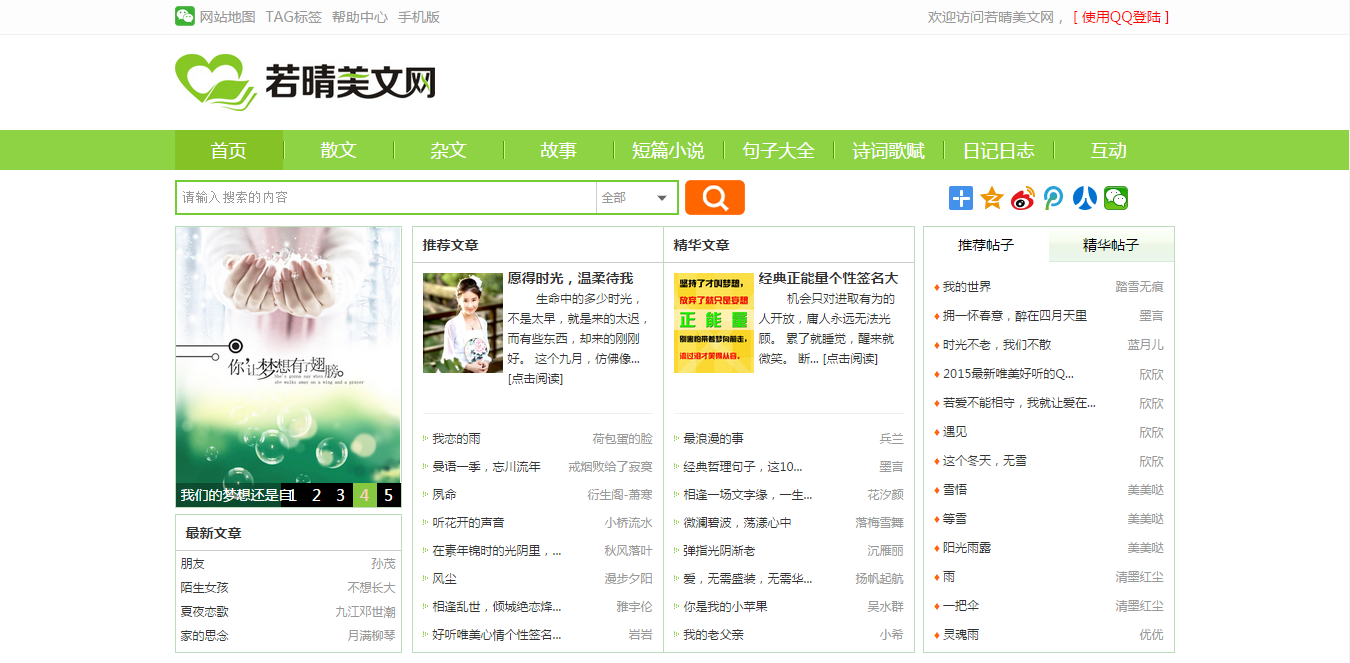Screen dimensions: 1350x663
Task: Select slide 5 in banner carousel
Action: click(389, 495)
